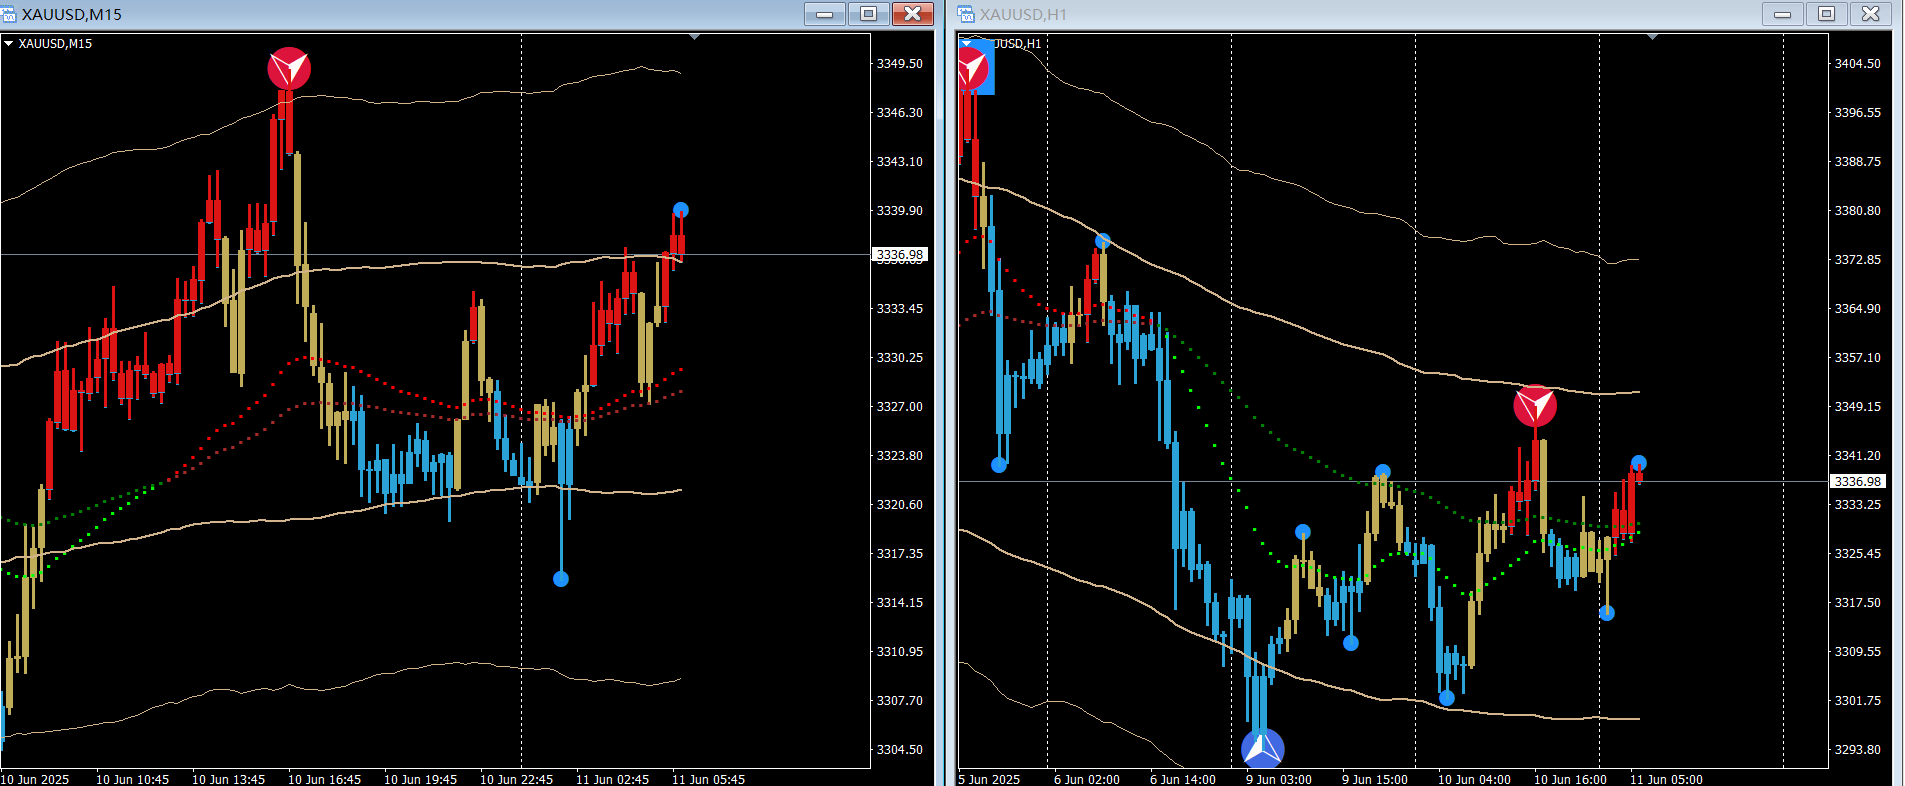Click the 3307.70 price label
This screenshot has width=1905, height=786.
pos(900,700)
